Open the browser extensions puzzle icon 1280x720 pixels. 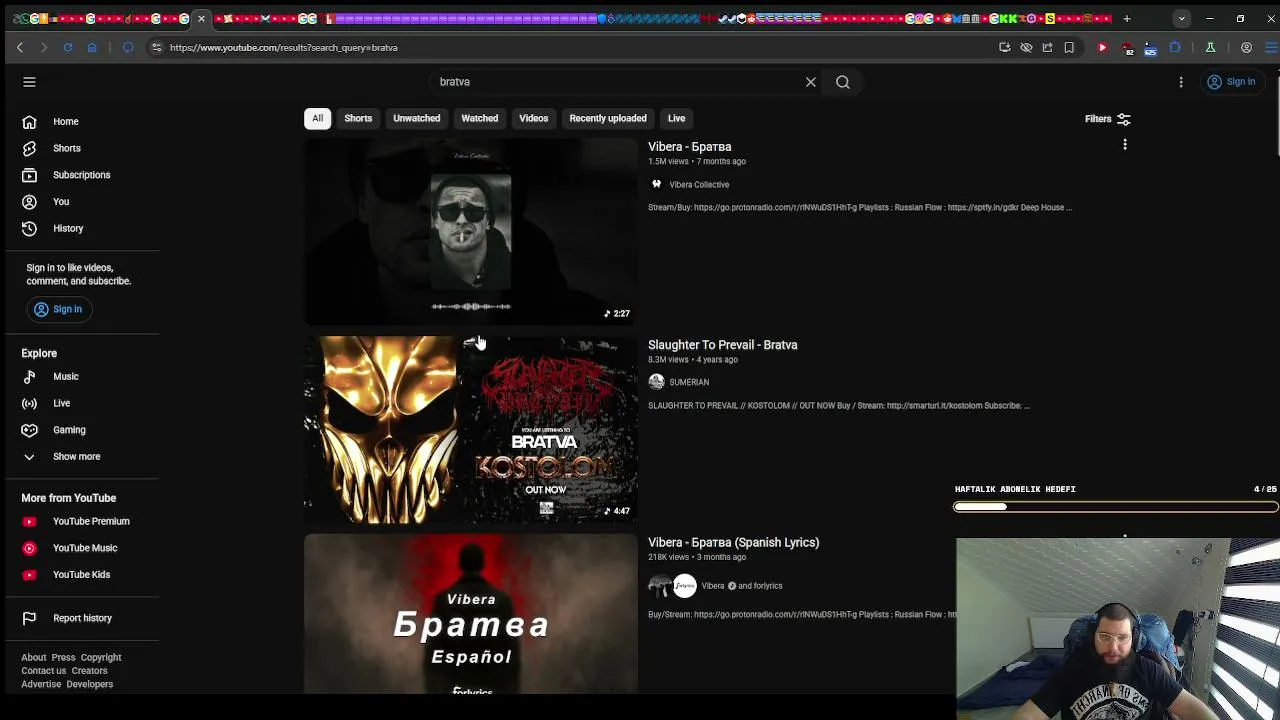click(x=1175, y=47)
